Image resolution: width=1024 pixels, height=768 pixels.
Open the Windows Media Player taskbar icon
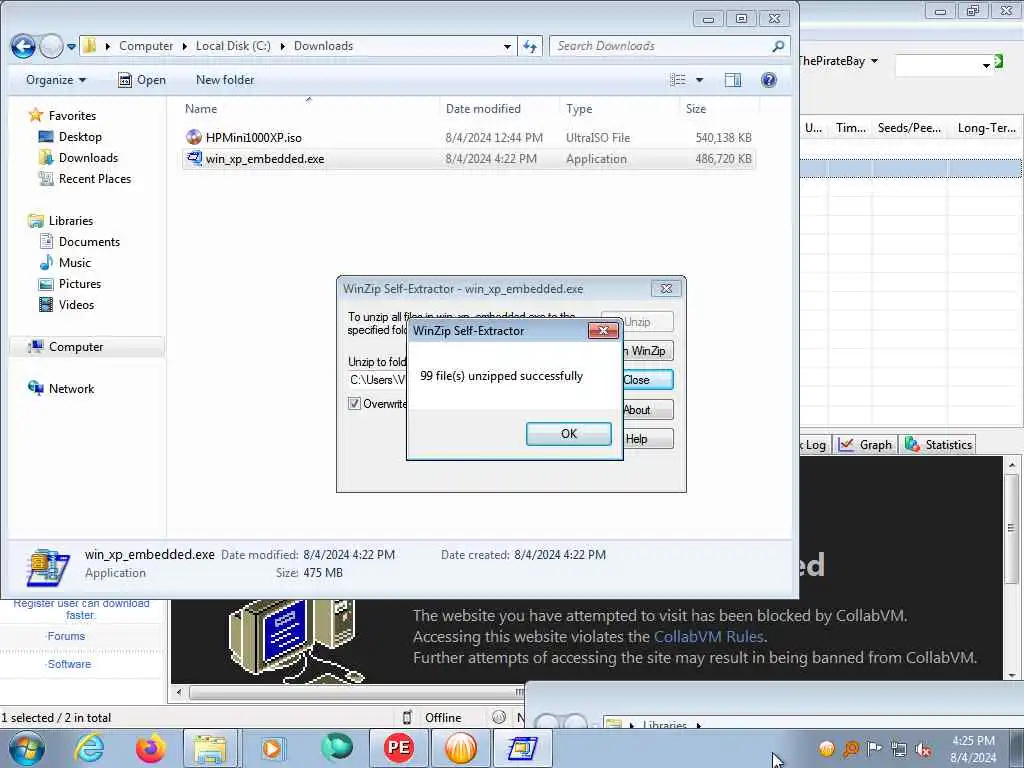pos(272,748)
